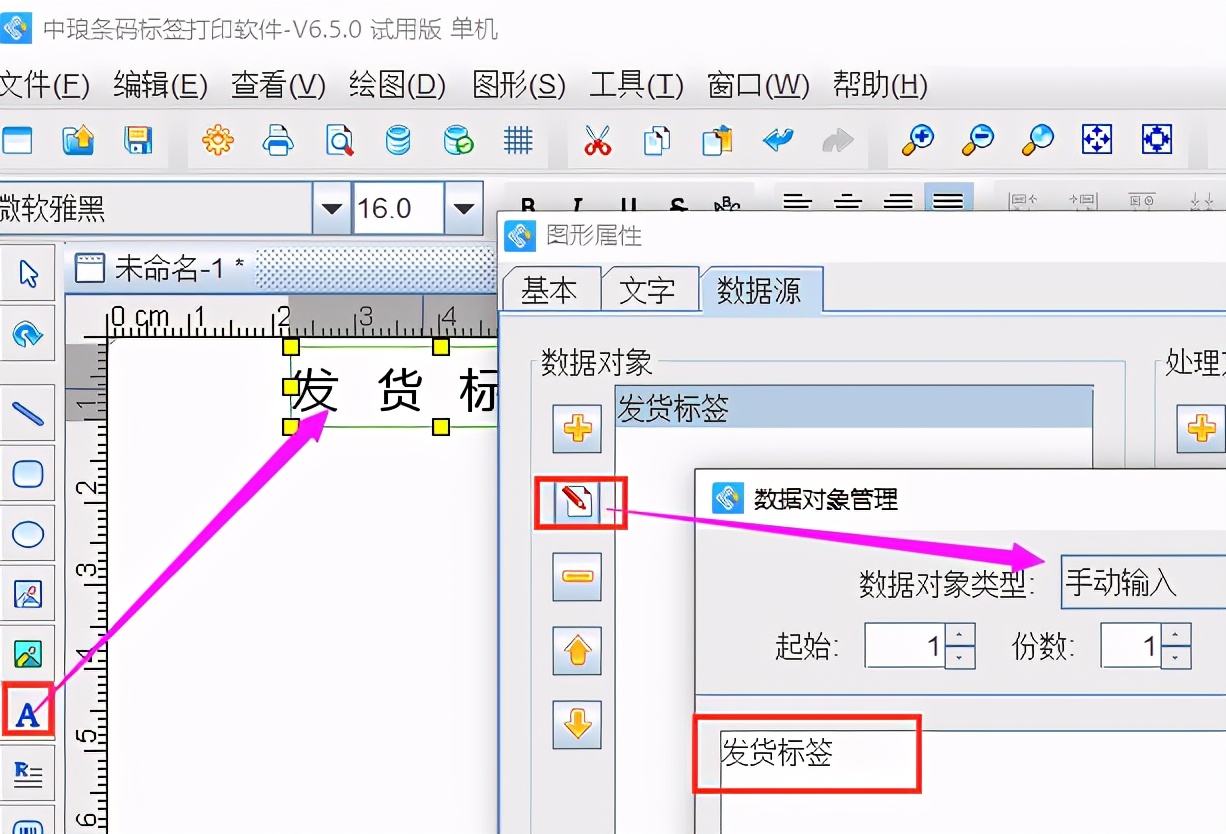Toggle justified text alignment
The image size is (1226, 834).
(x=948, y=201)
